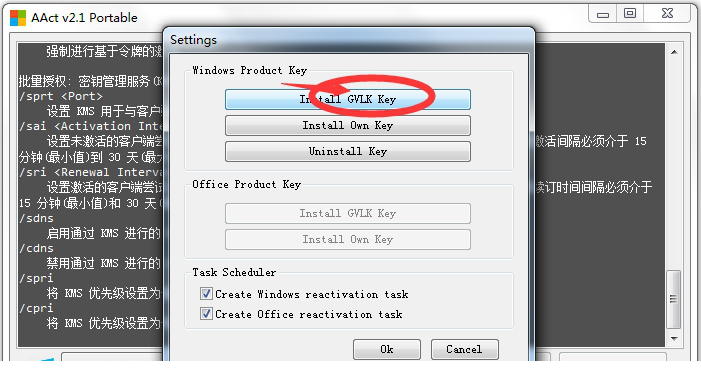The height and width of the screenshot is (375, 701).
Task: Click the Uninstall Key button
Action: pos(348,152)
